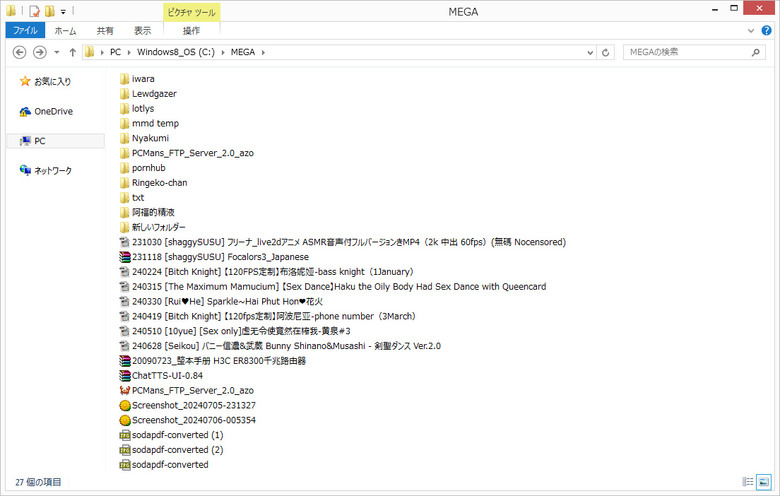Expand the ribbon chevron
This screenshot has width=780, height=496.
751,31
